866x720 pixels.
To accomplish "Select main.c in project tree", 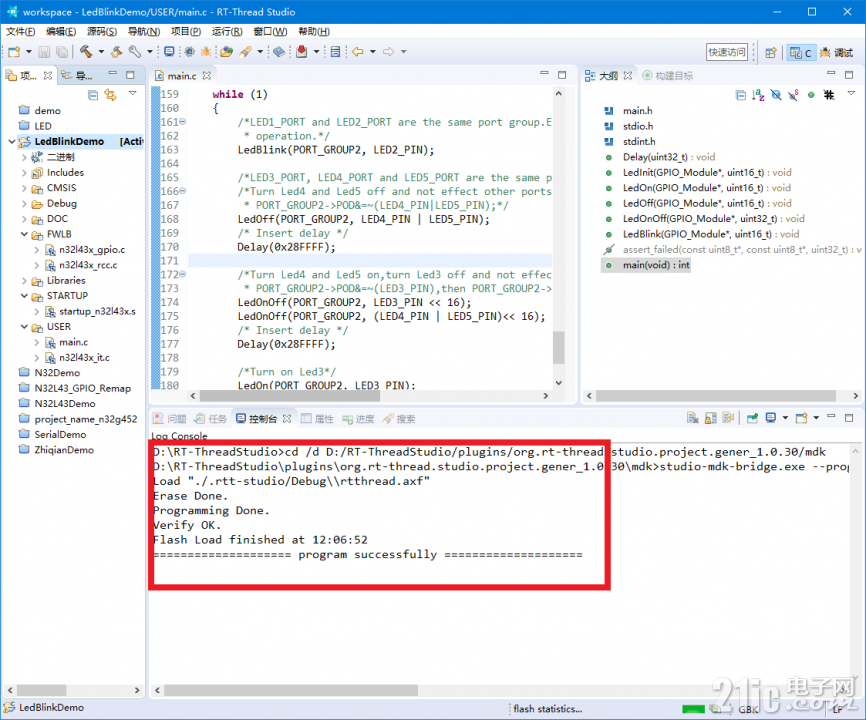I will tap(73, 342).
